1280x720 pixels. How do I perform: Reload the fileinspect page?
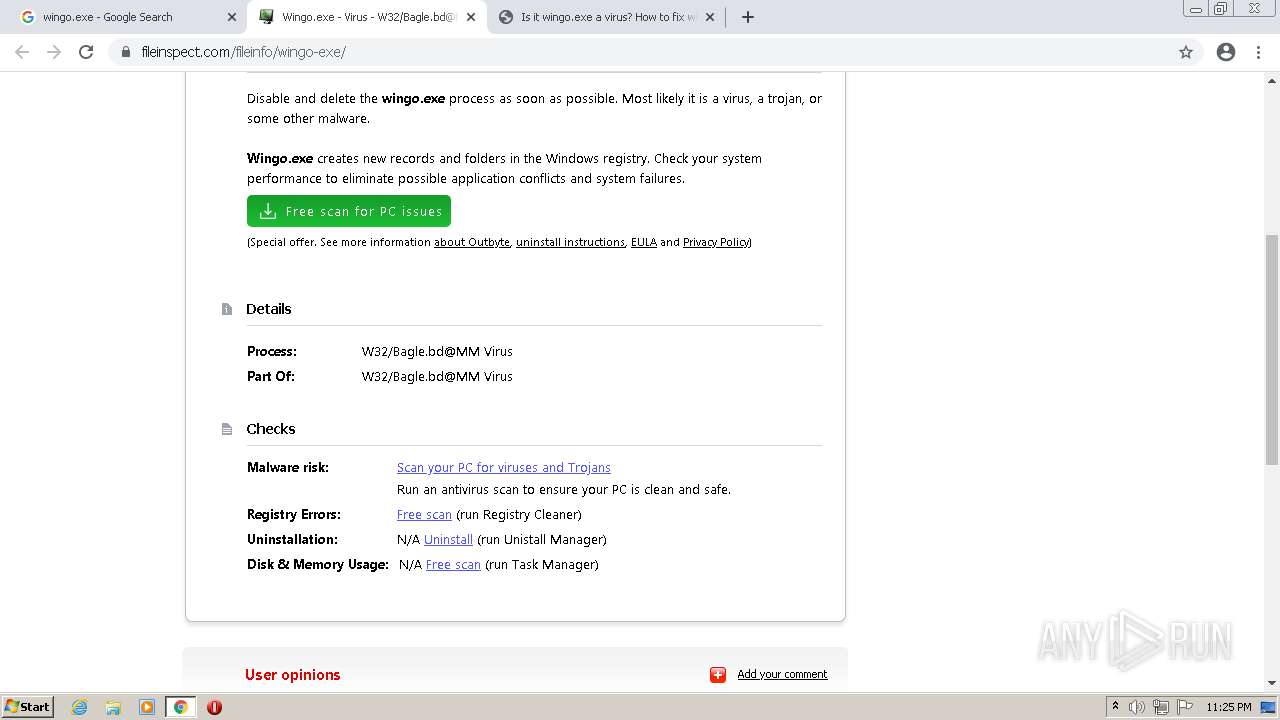(86, 52)
